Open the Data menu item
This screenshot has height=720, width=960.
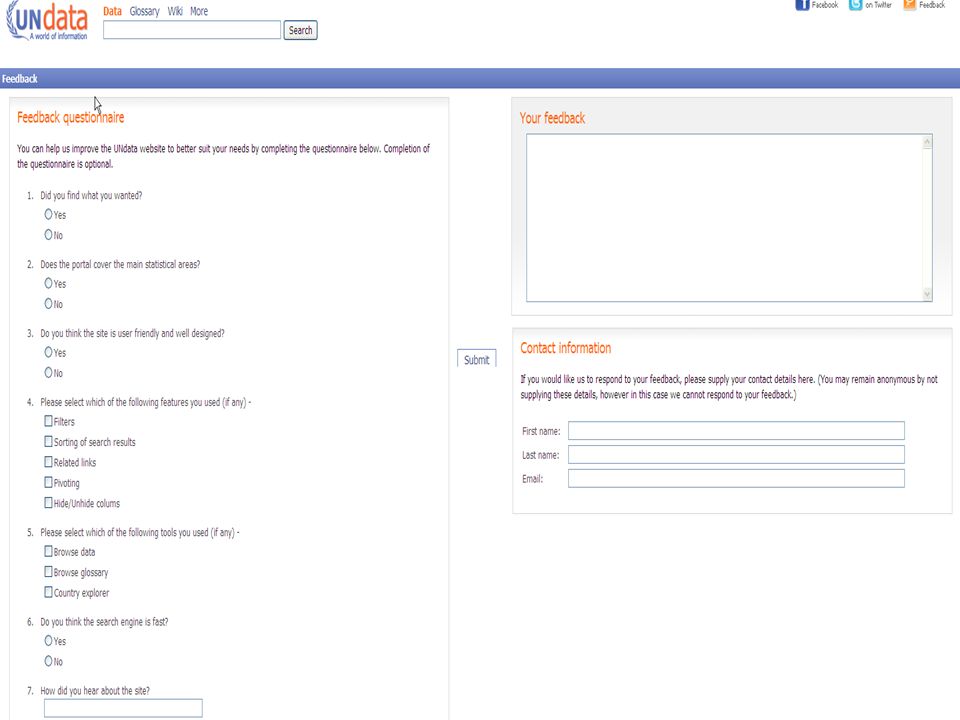click(112, 11)
